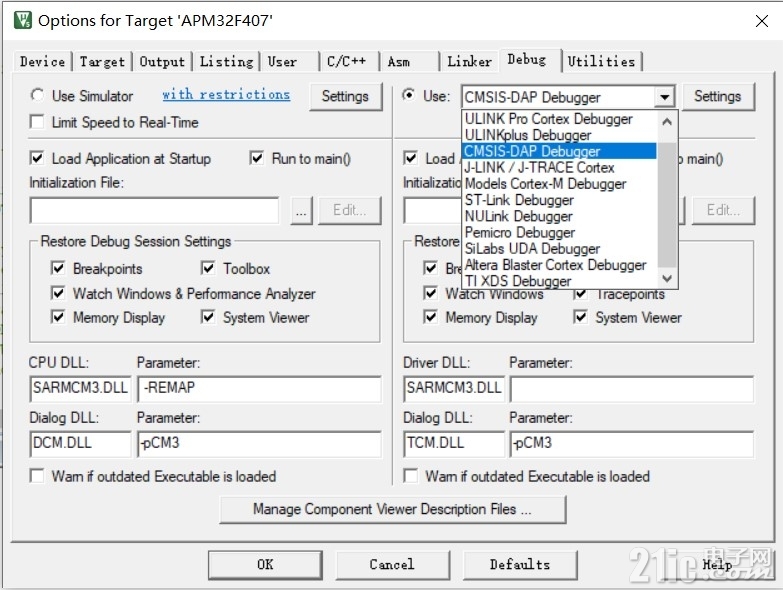The image size is (783, 590).
Task: Go to the User tab
Action: (x=282, y=62)
